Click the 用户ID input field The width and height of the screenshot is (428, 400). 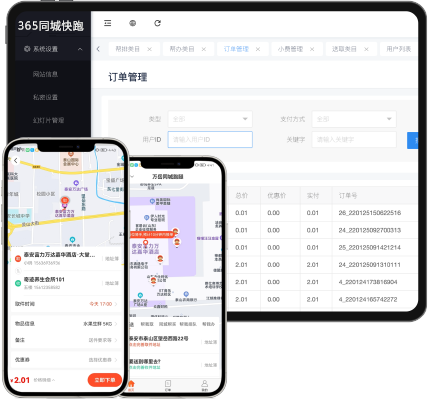pyautogui.click(x=210, y=139)
